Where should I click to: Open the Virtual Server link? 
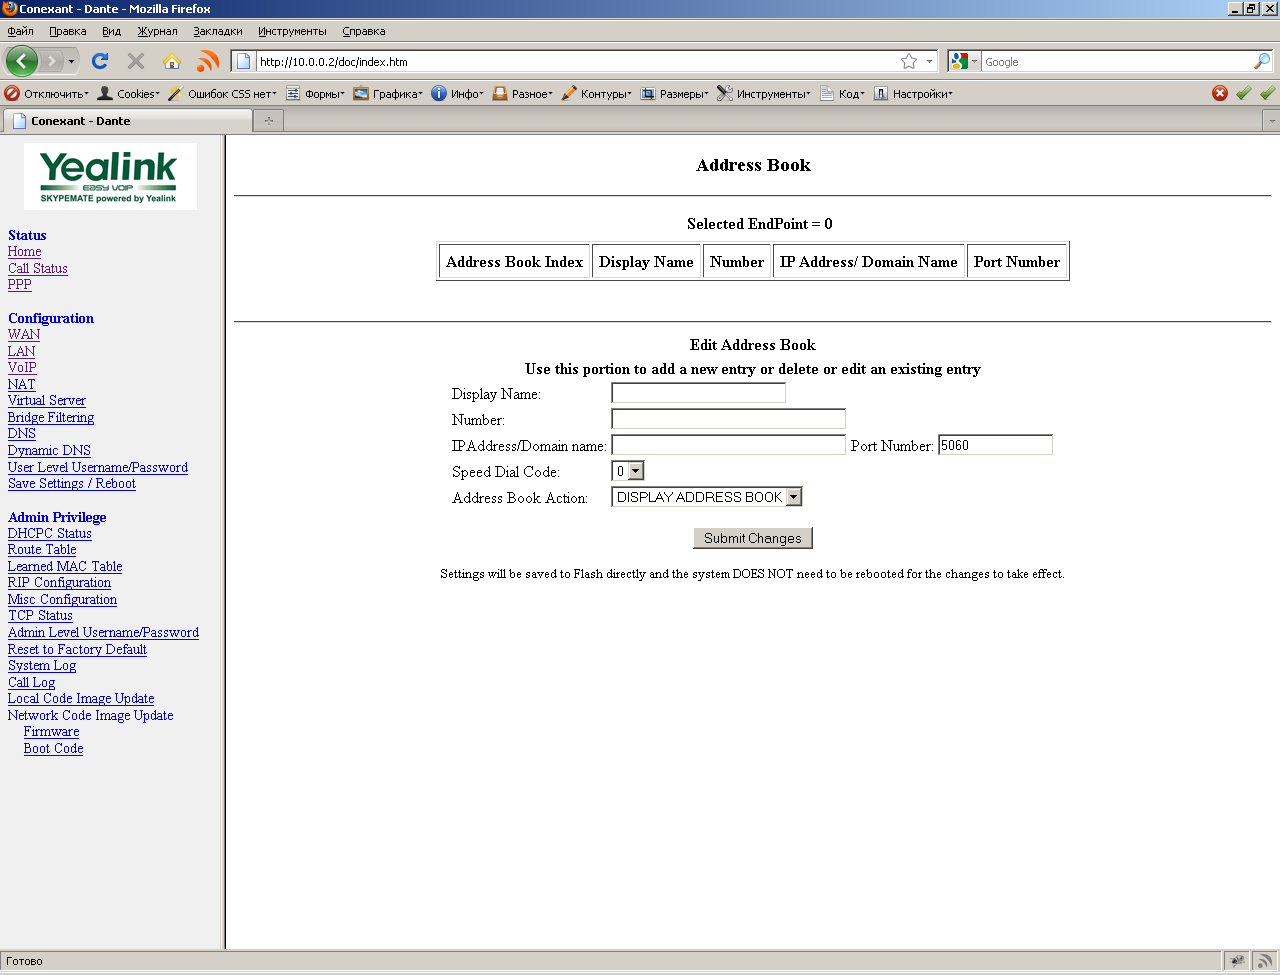pos(47,400)
